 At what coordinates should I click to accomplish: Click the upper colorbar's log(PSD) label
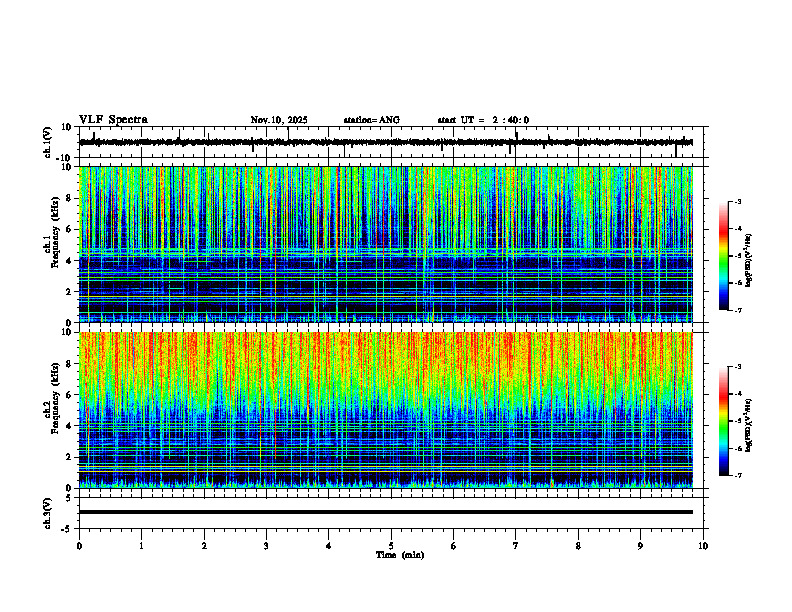749,261
